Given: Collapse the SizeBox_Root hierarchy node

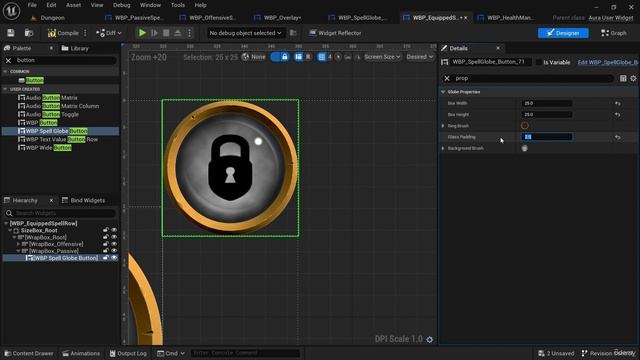Looking at the screenshot, I should click(10, 231).
